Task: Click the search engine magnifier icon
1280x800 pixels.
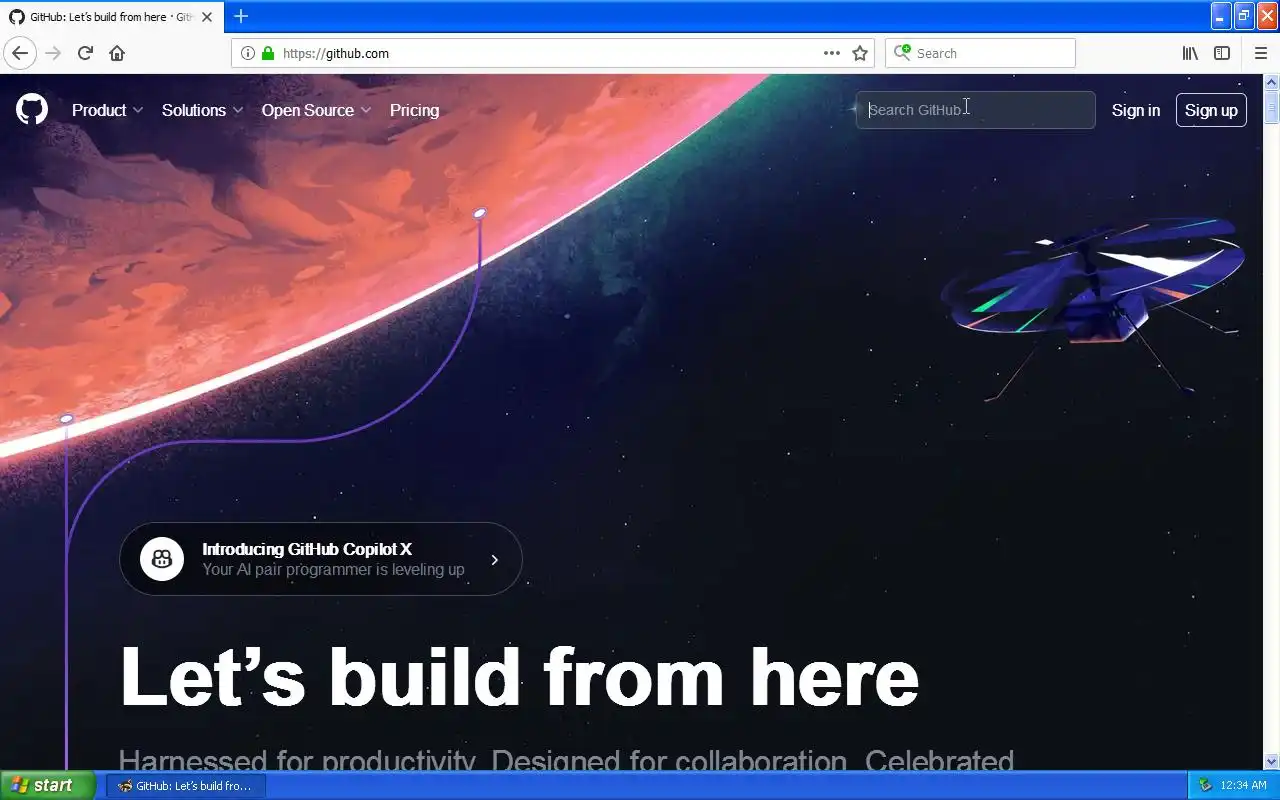Action: click(x=903, y=52)
